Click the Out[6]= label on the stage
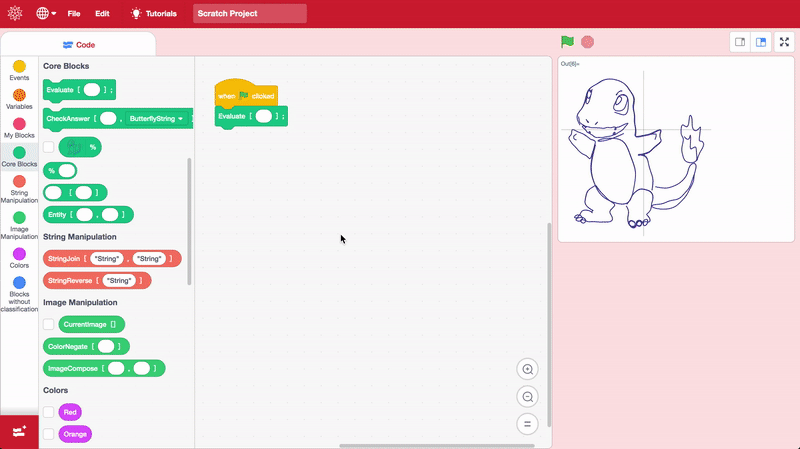Screen dimensions: 800x449 point(570,64)
